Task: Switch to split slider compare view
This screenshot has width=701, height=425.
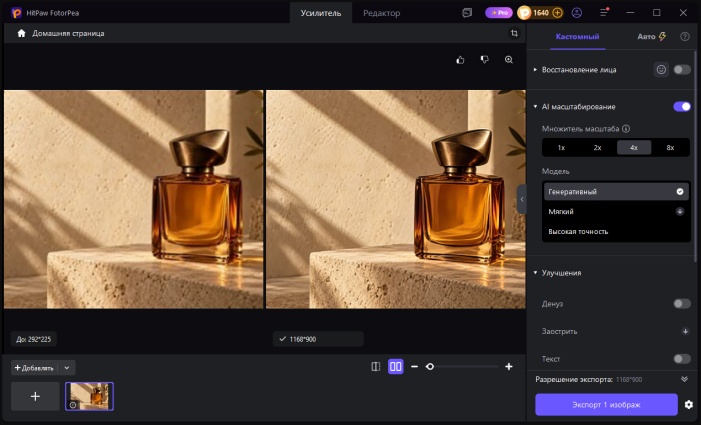Action: (376, 366)
